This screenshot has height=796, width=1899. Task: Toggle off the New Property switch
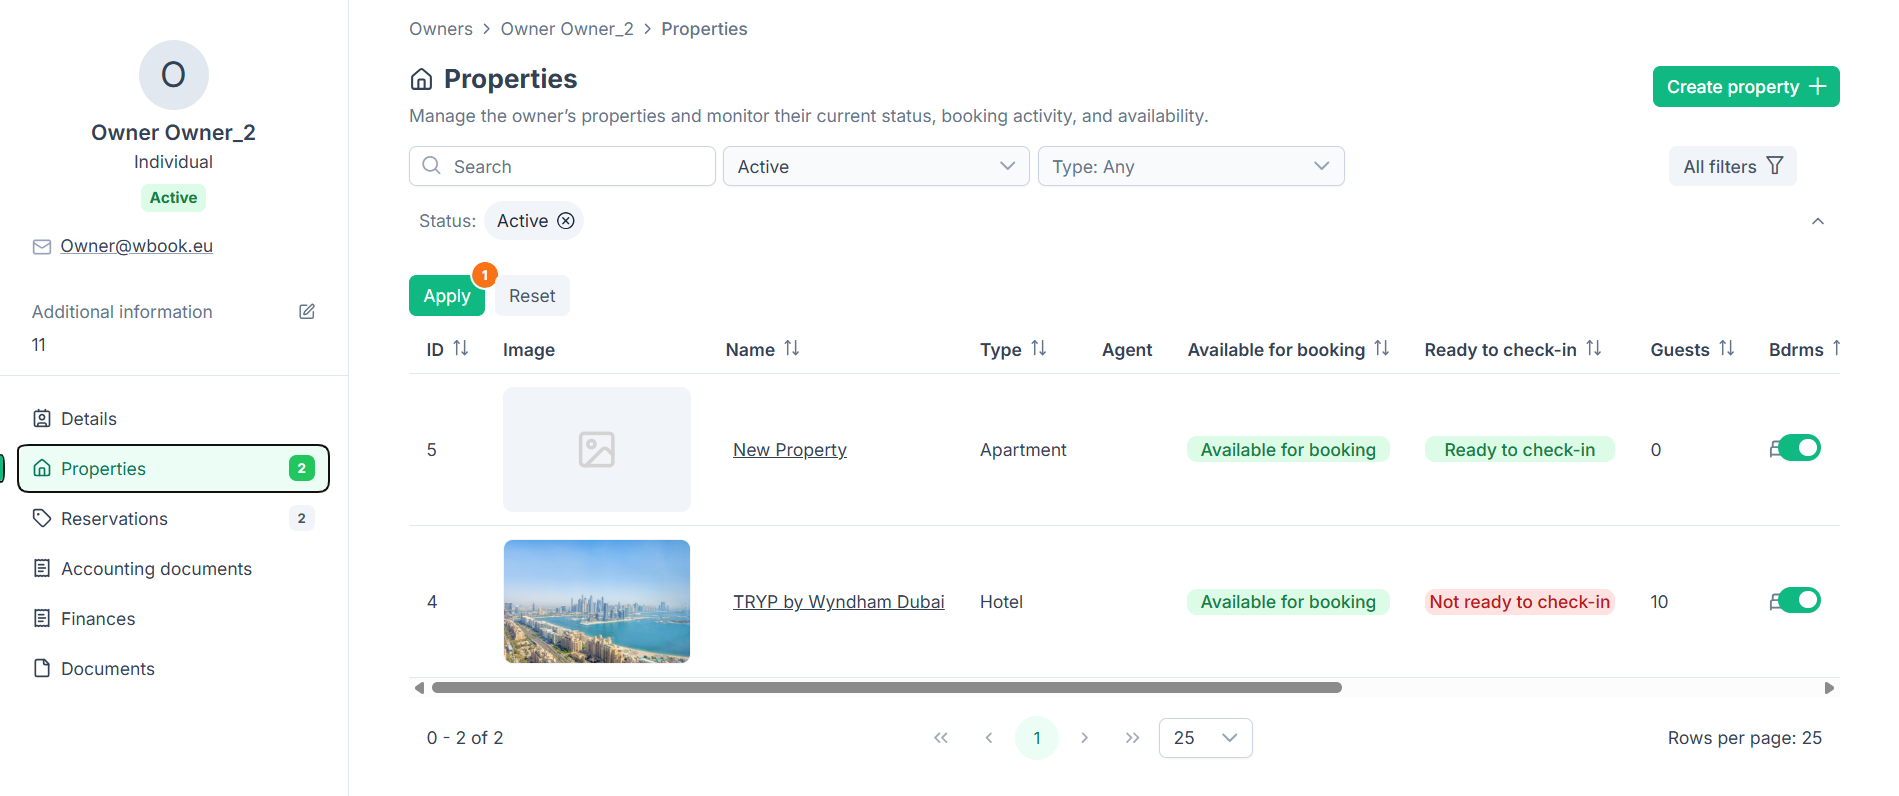coord(1799,448)
